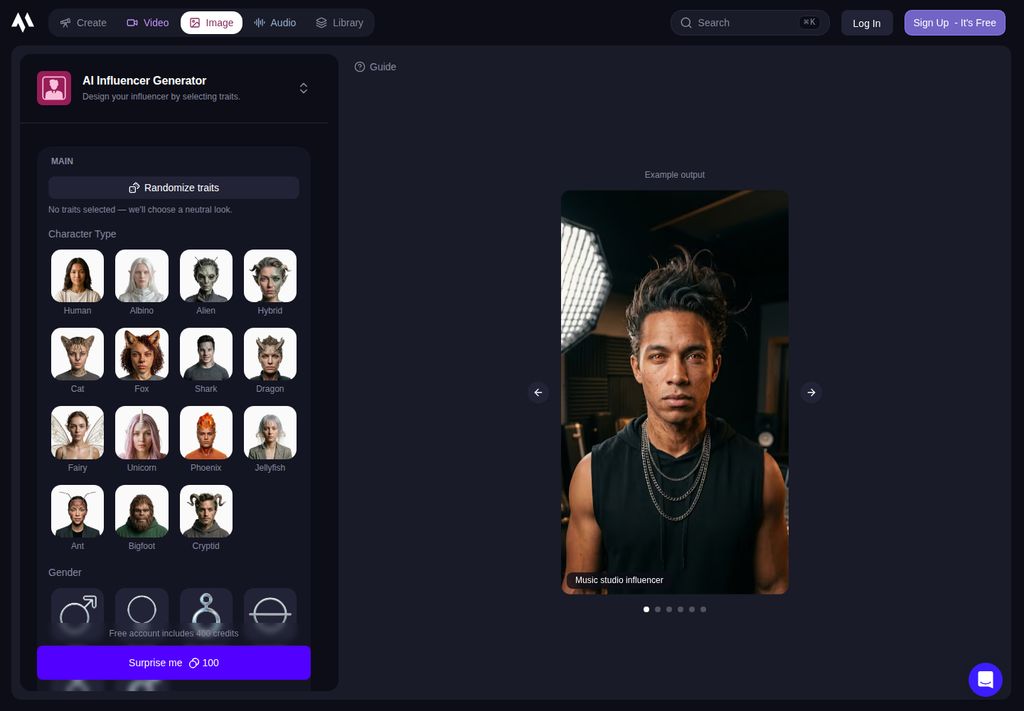The height and width of the screenshot is (711, 1024).
Task: Choose the male gender symbol
Action: 77,612
